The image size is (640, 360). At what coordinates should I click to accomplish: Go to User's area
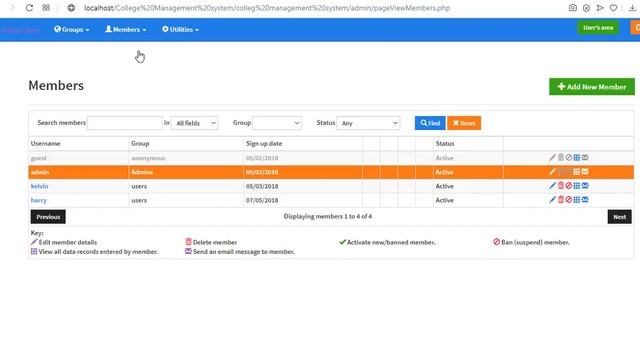(x=598, y=28)
